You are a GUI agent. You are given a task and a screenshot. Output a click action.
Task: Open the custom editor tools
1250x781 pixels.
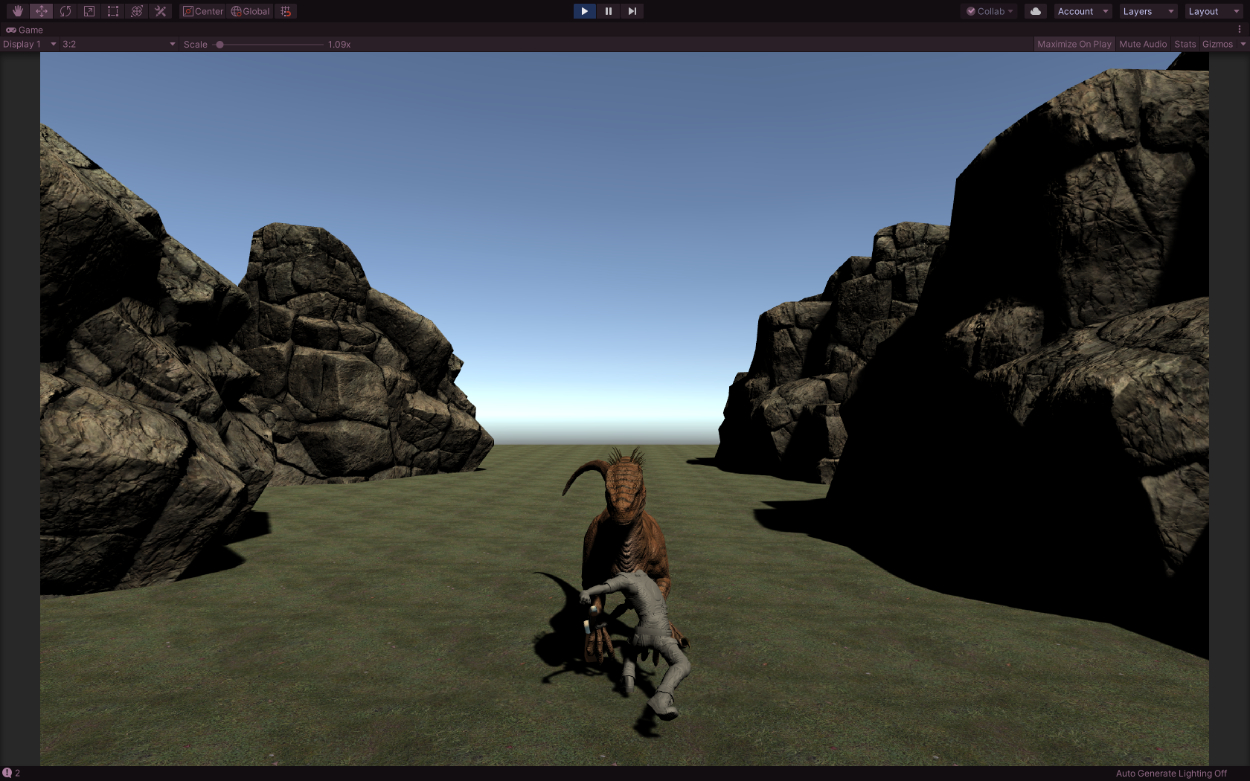click(x=160, y=11)
